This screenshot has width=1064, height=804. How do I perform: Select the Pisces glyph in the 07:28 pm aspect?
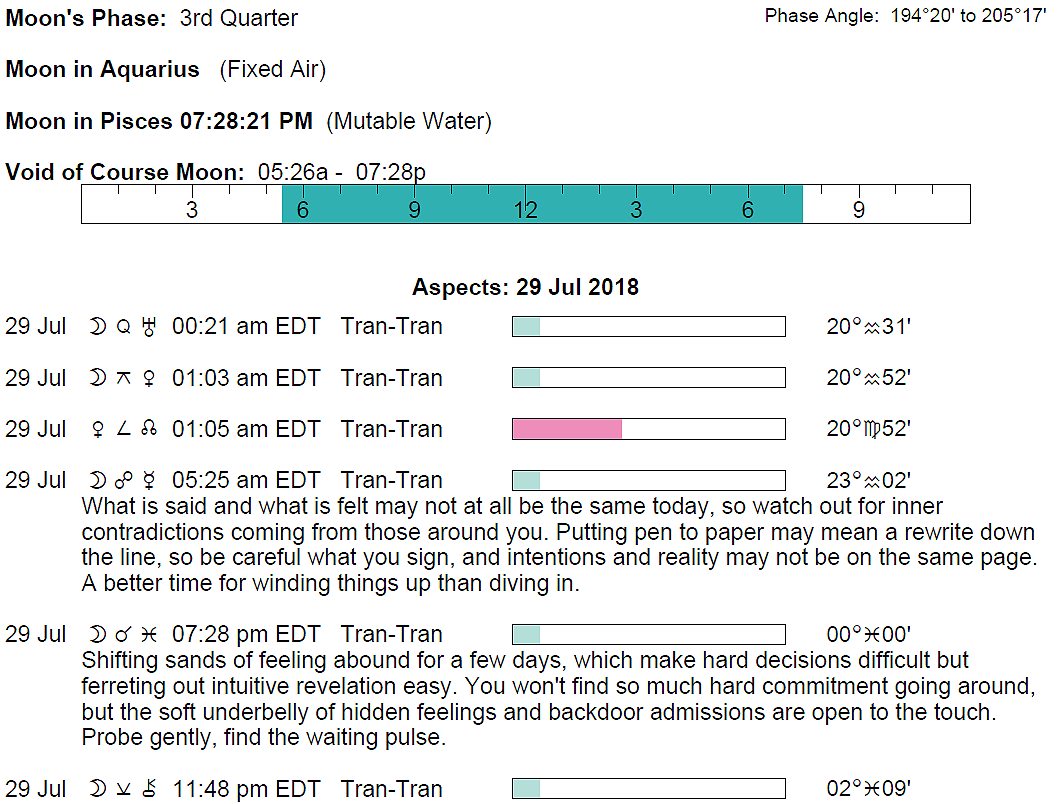[x=150, y=635]
